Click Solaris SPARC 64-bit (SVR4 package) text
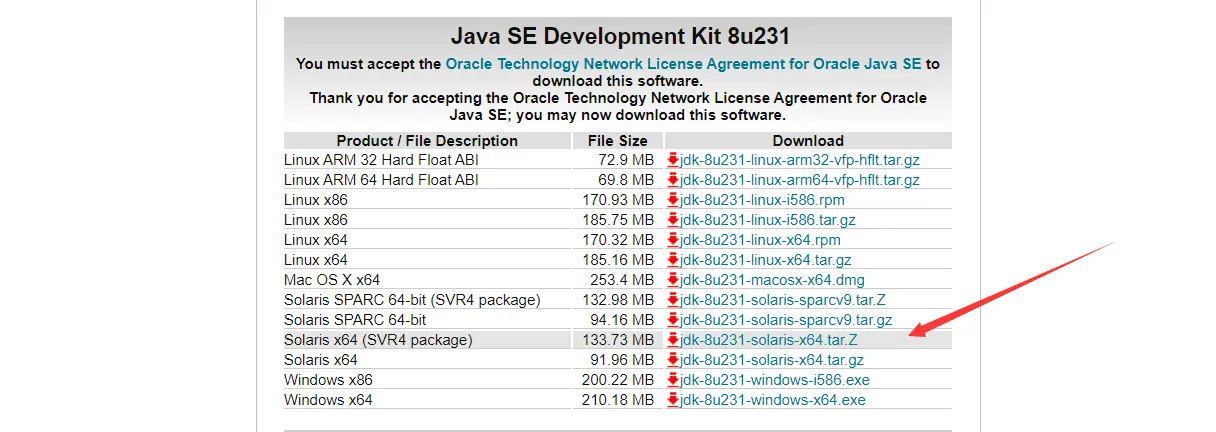1216x432 pixels. (x=412, y=300)
